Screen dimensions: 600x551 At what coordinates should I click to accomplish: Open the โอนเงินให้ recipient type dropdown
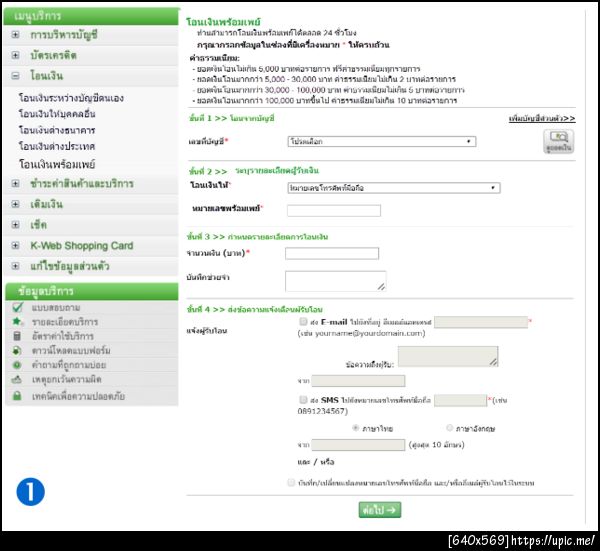pyautogui.click(x=394, y=188)
